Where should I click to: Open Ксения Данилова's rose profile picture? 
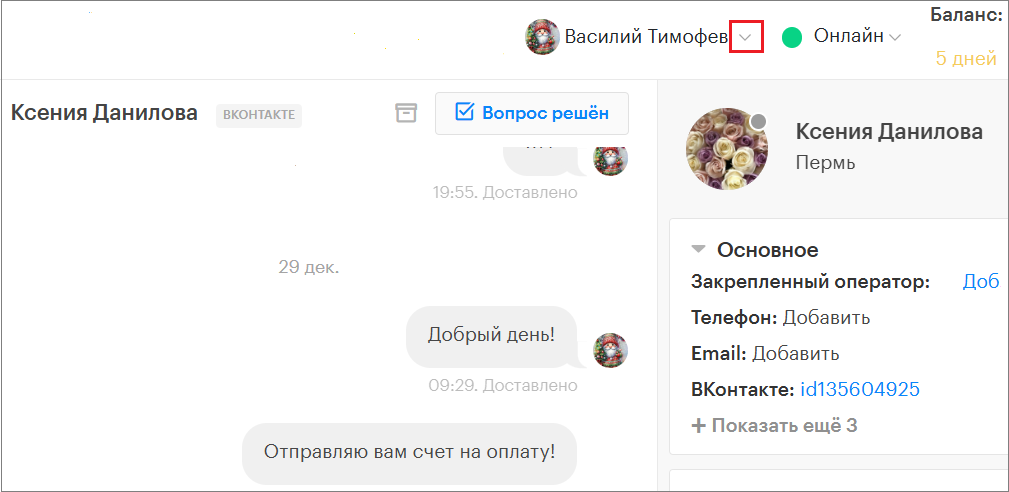pos(727,149)
